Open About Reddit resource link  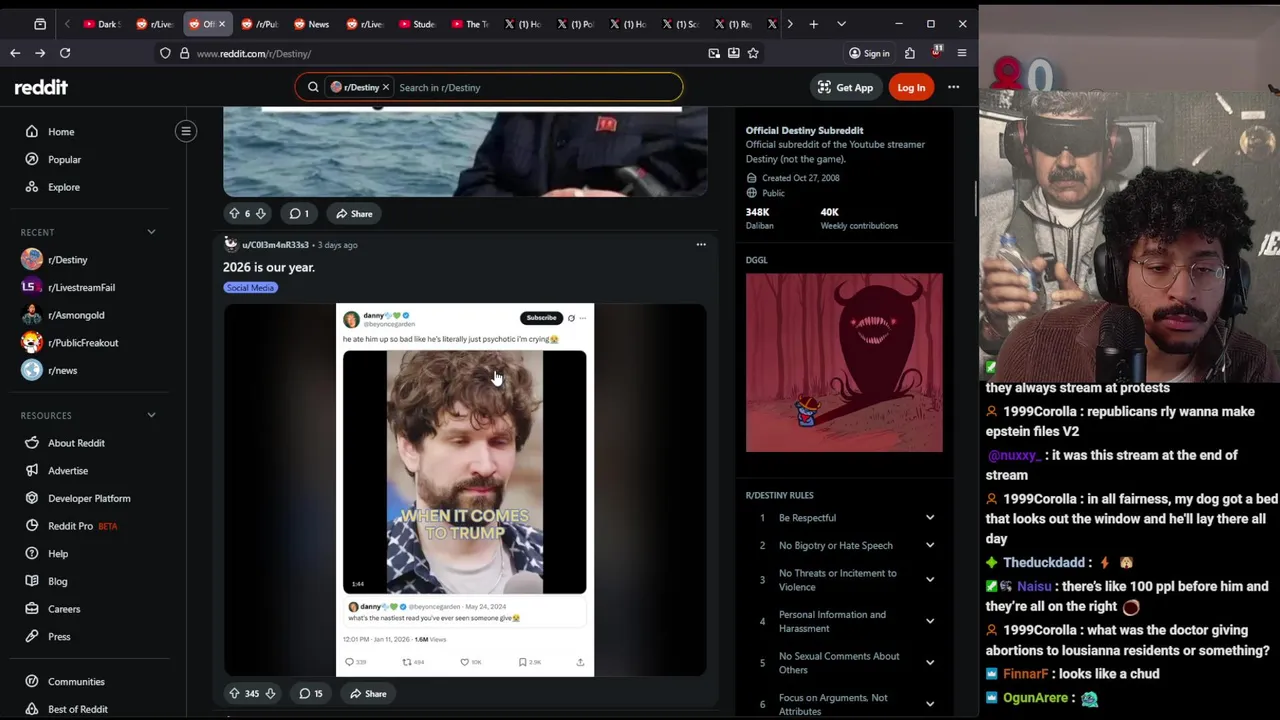pos(76,443)
